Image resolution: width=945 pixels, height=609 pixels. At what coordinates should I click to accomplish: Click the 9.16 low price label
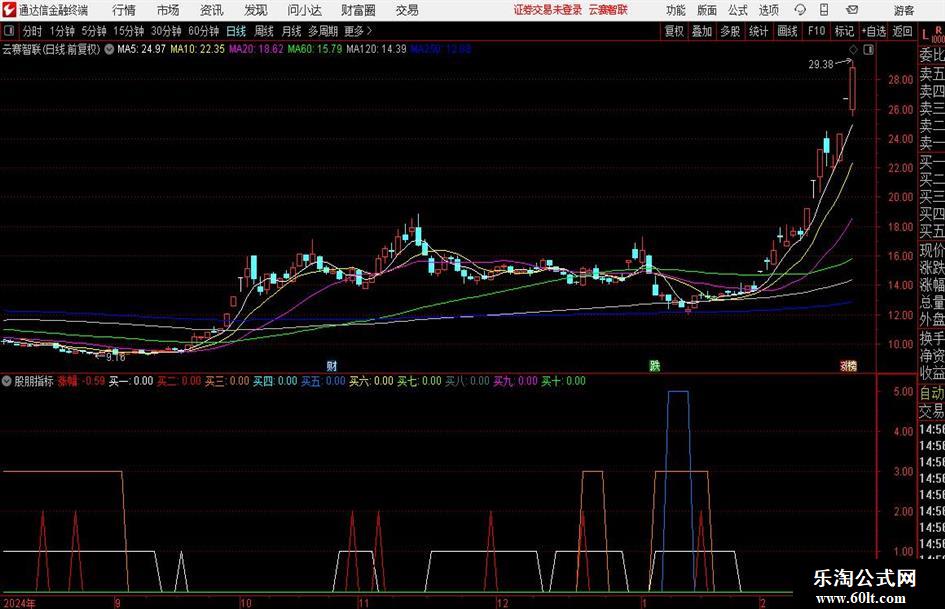click(115, 357)
